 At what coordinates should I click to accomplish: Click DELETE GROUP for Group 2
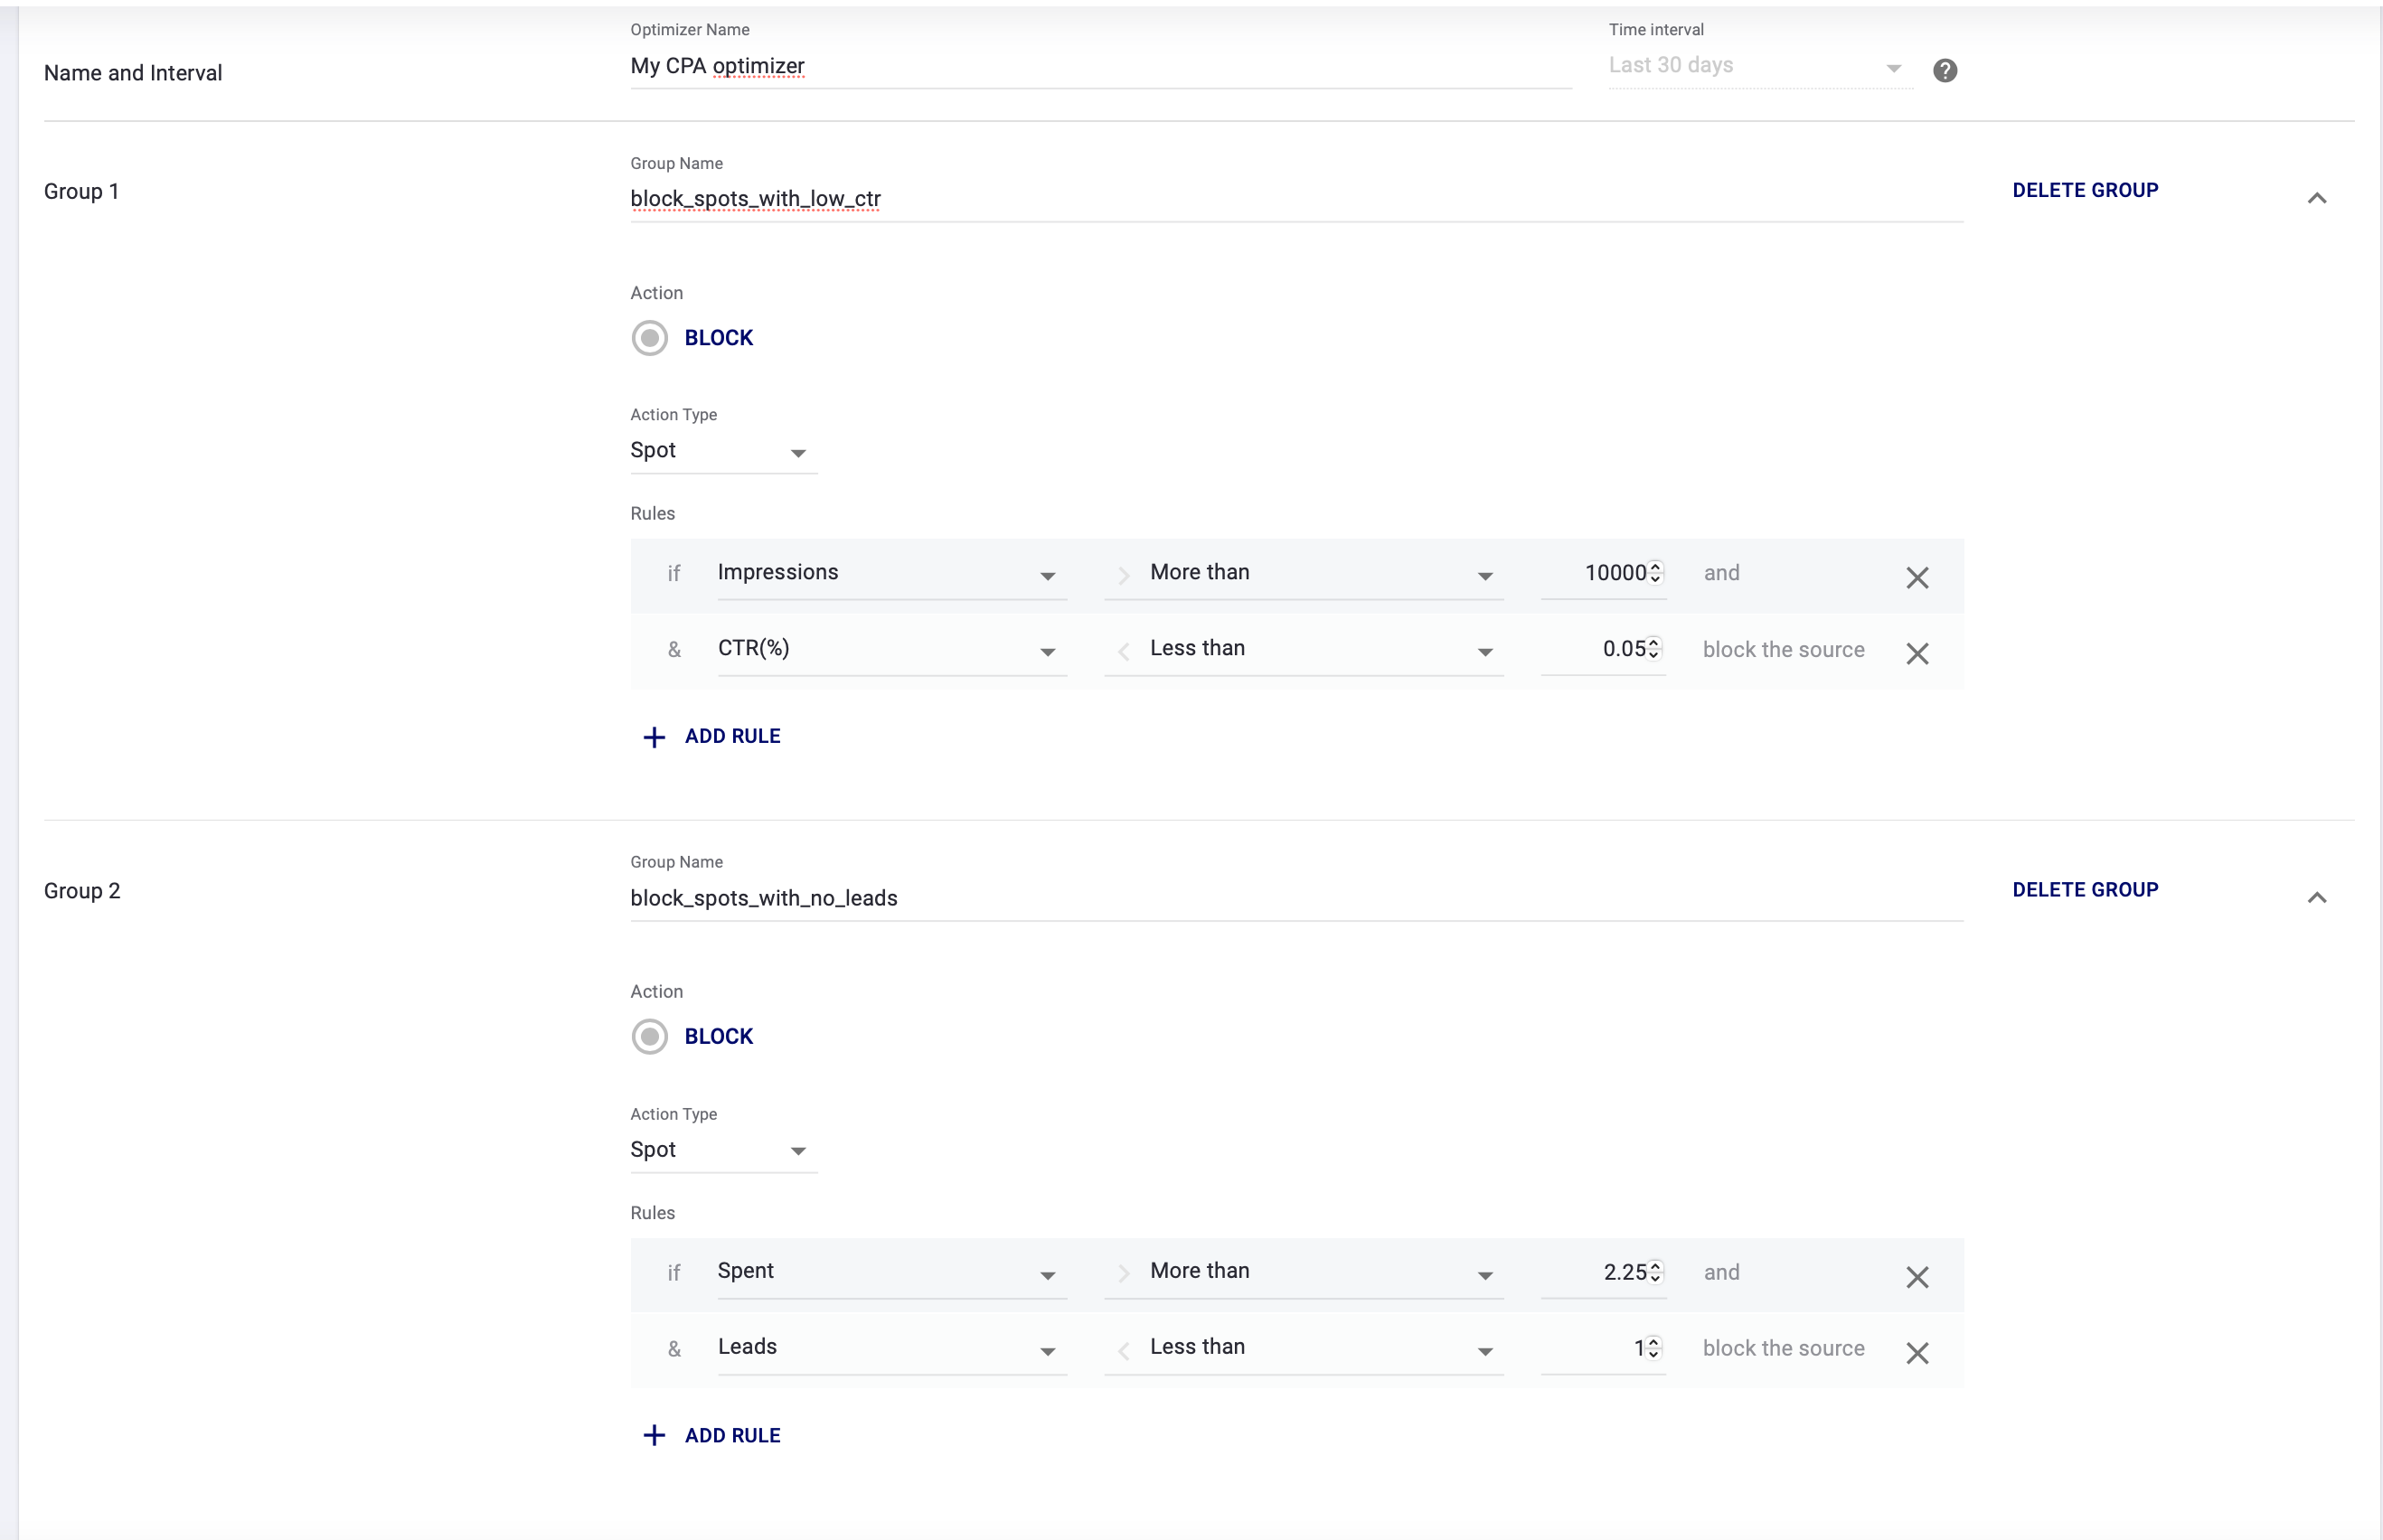point(2085,889)
